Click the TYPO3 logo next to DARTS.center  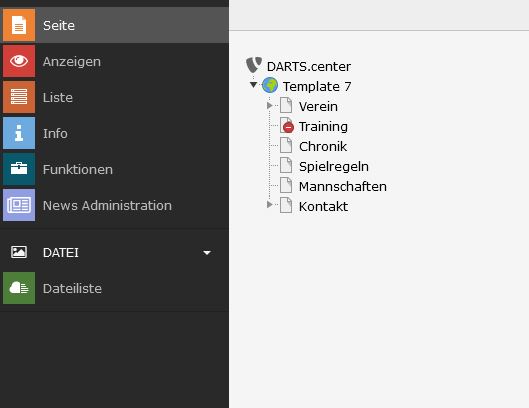point(254,65)
